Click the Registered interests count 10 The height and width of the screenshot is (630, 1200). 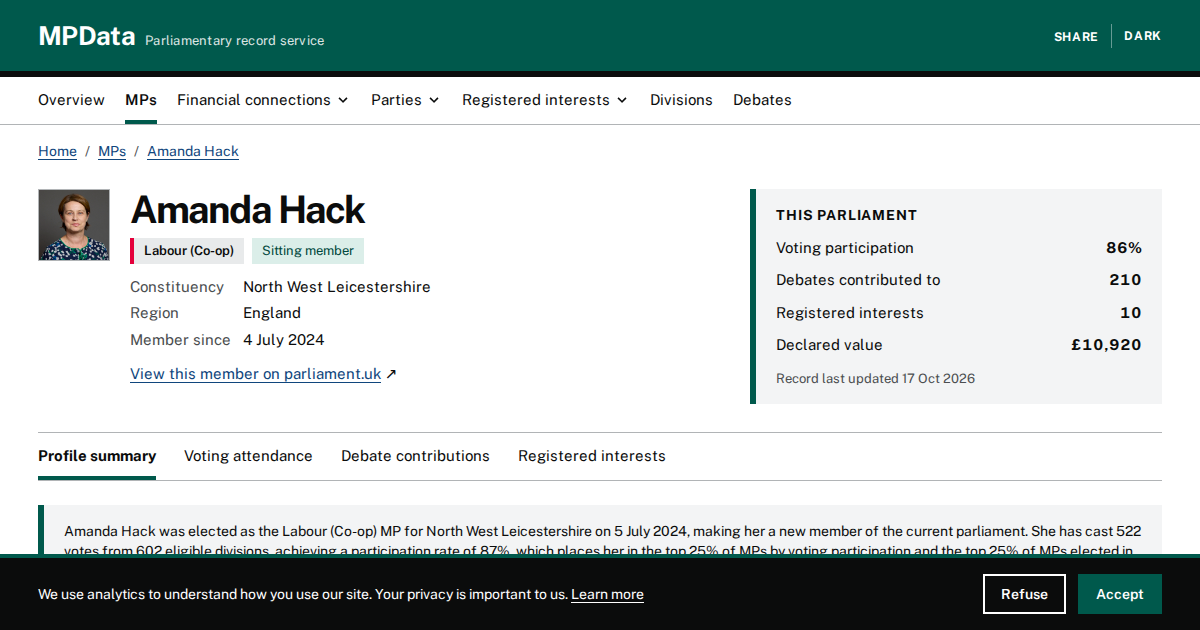[x=1130, y=313]
